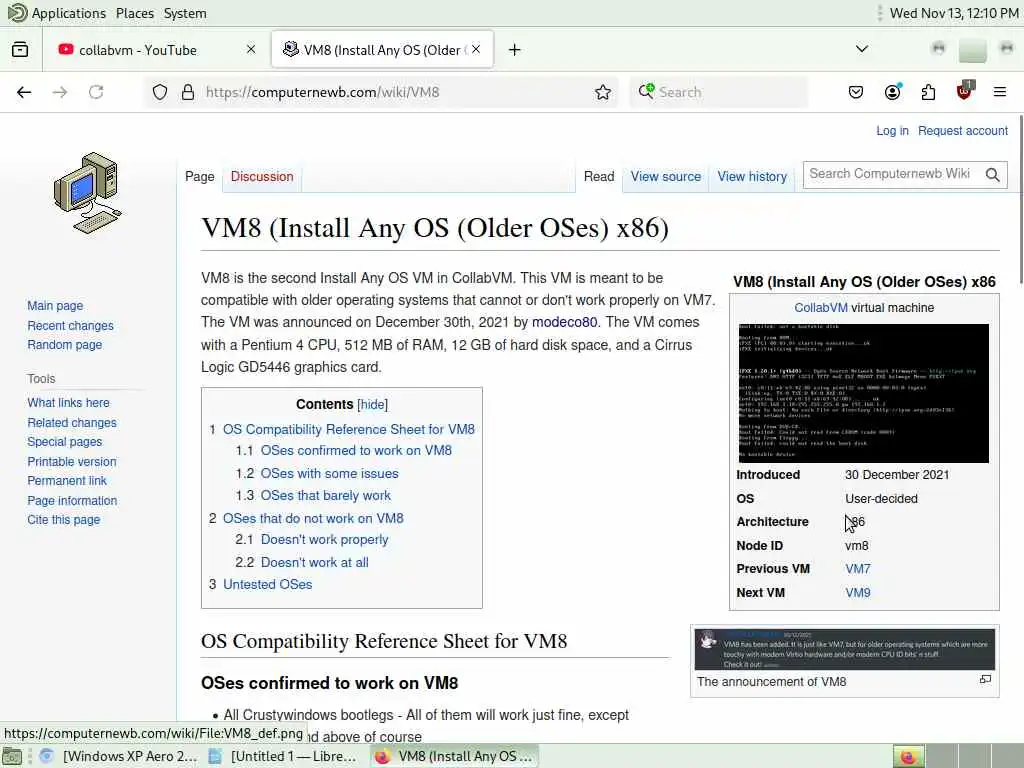Viewport: 1024px width, 768px height.
Task: Click the YouTube favicon on the collabvm tab
Action: point(66,50)
